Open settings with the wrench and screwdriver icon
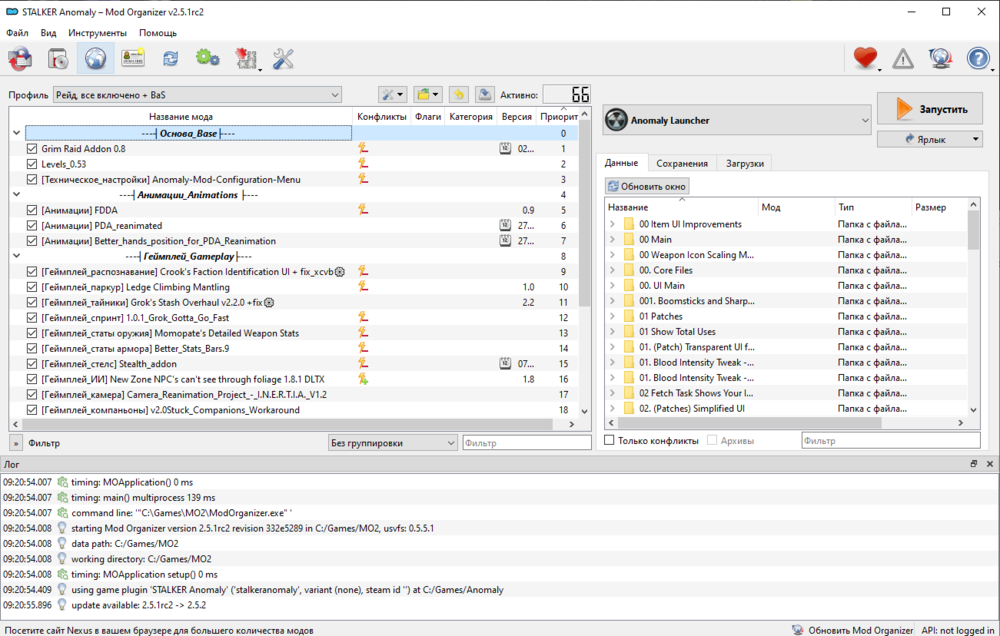 click(x=283, y=59)
